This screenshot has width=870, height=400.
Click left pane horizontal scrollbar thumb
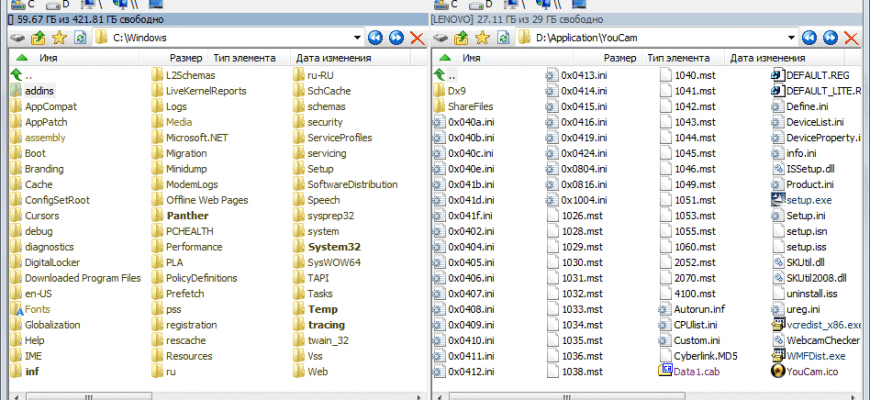[x=89, y=397]
